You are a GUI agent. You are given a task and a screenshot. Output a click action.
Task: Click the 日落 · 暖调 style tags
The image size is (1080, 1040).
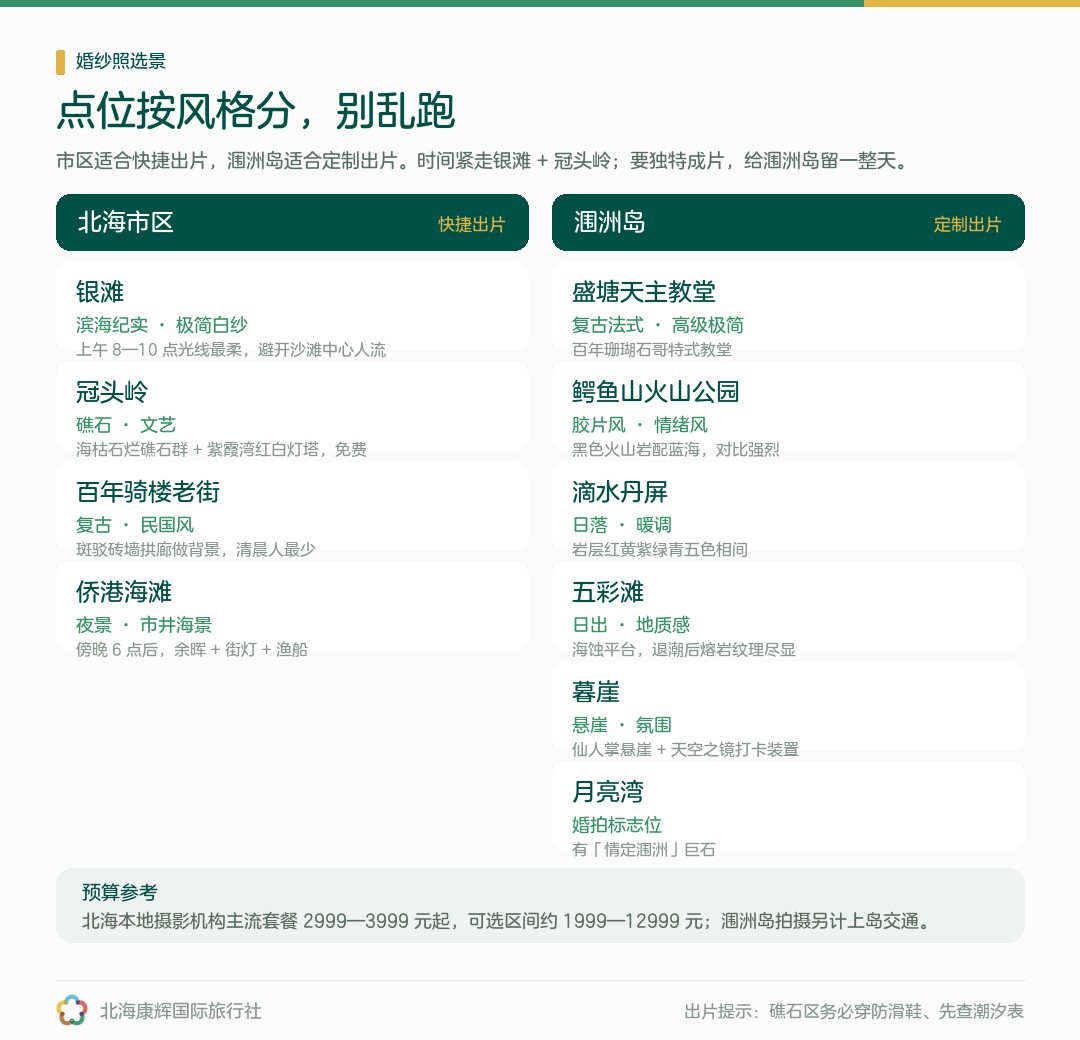click(x=622, y=525)
